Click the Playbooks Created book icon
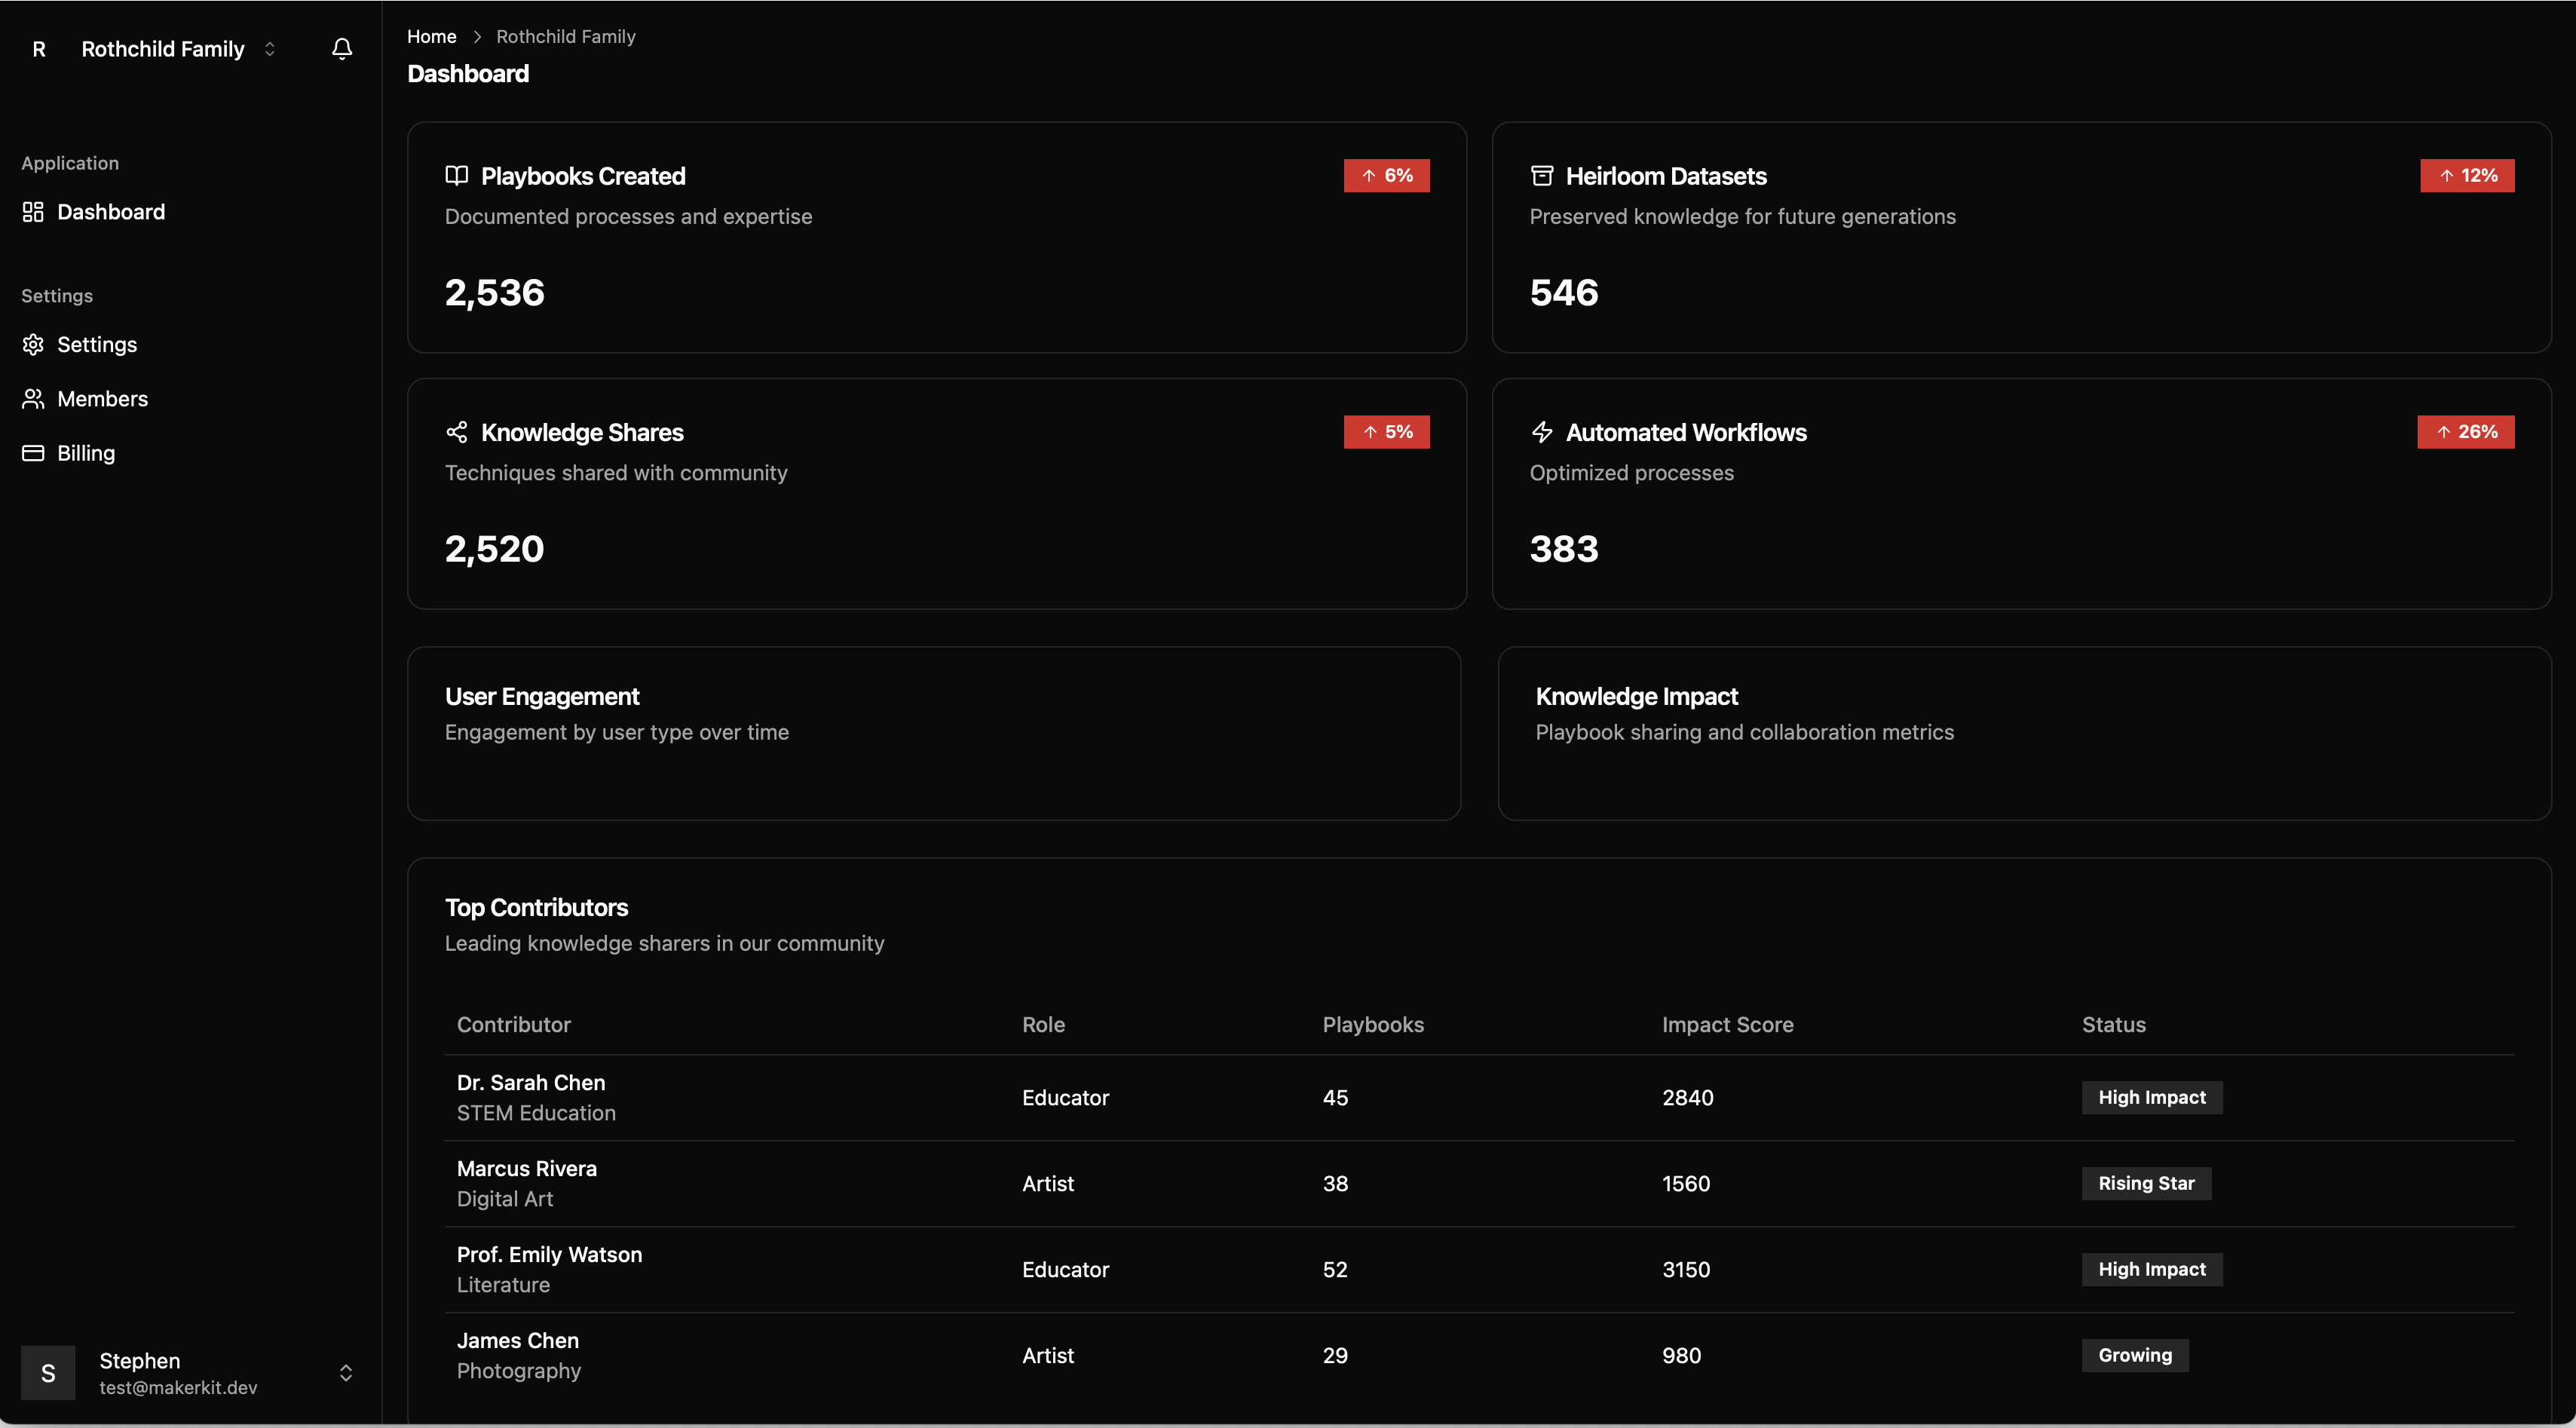The width and height of the screenshot is (2576, 1428). click(x=457, y=176)
